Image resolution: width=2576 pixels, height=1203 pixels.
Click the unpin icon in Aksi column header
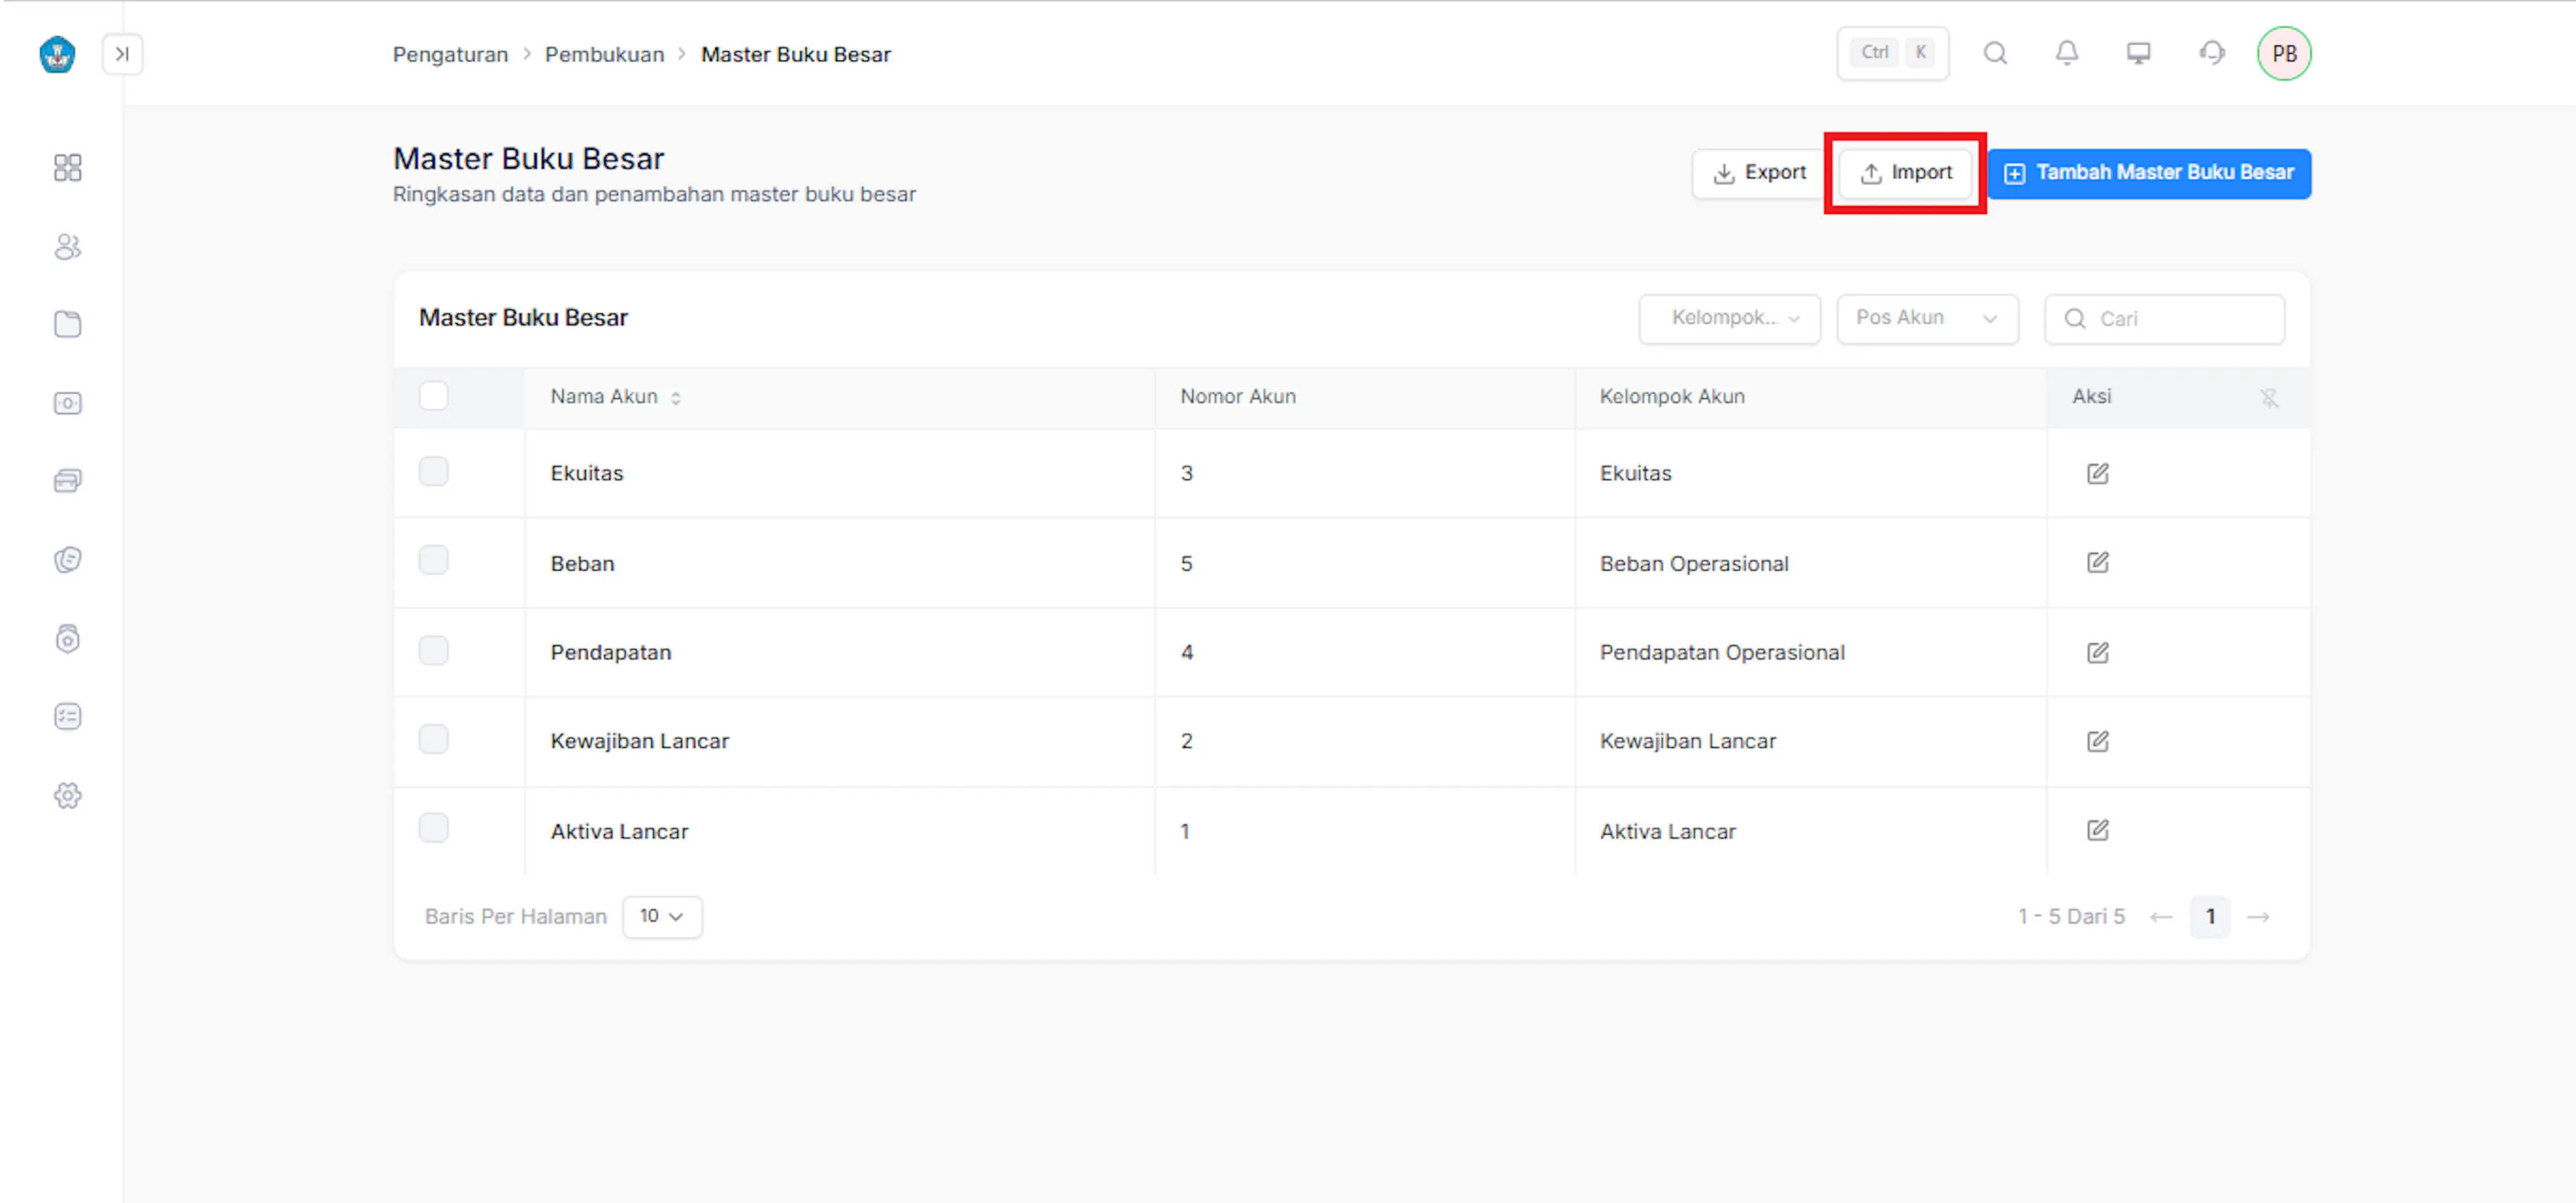tap(2269, 398)
